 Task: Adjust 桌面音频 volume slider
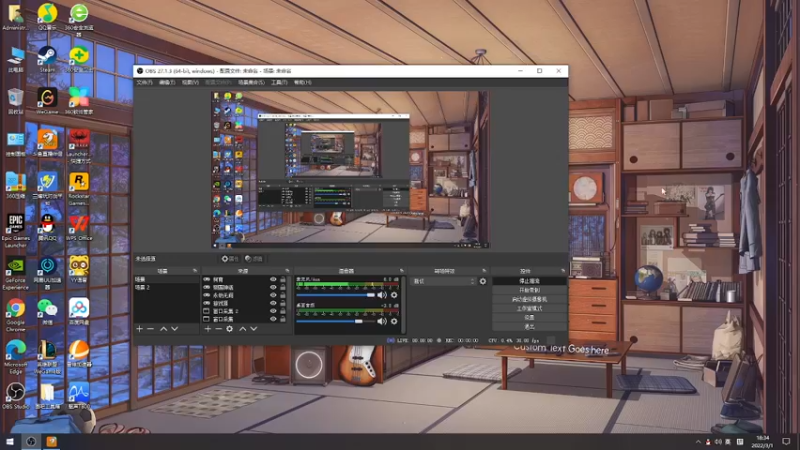click(x=335, y=321)
